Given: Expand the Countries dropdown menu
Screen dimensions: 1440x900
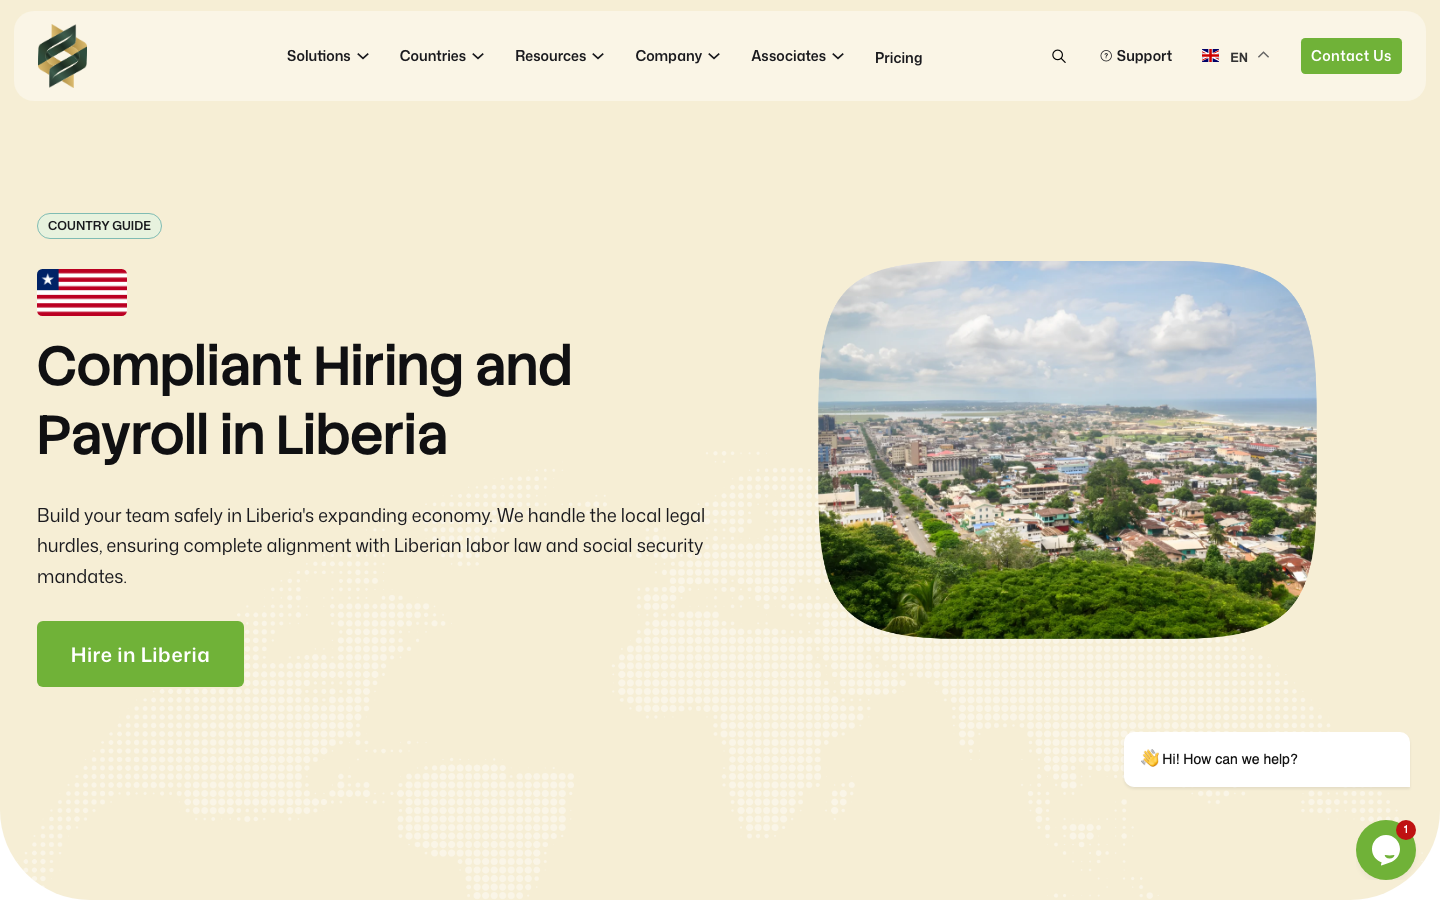Looking at the screenshot, I should [x=442, y=56].
